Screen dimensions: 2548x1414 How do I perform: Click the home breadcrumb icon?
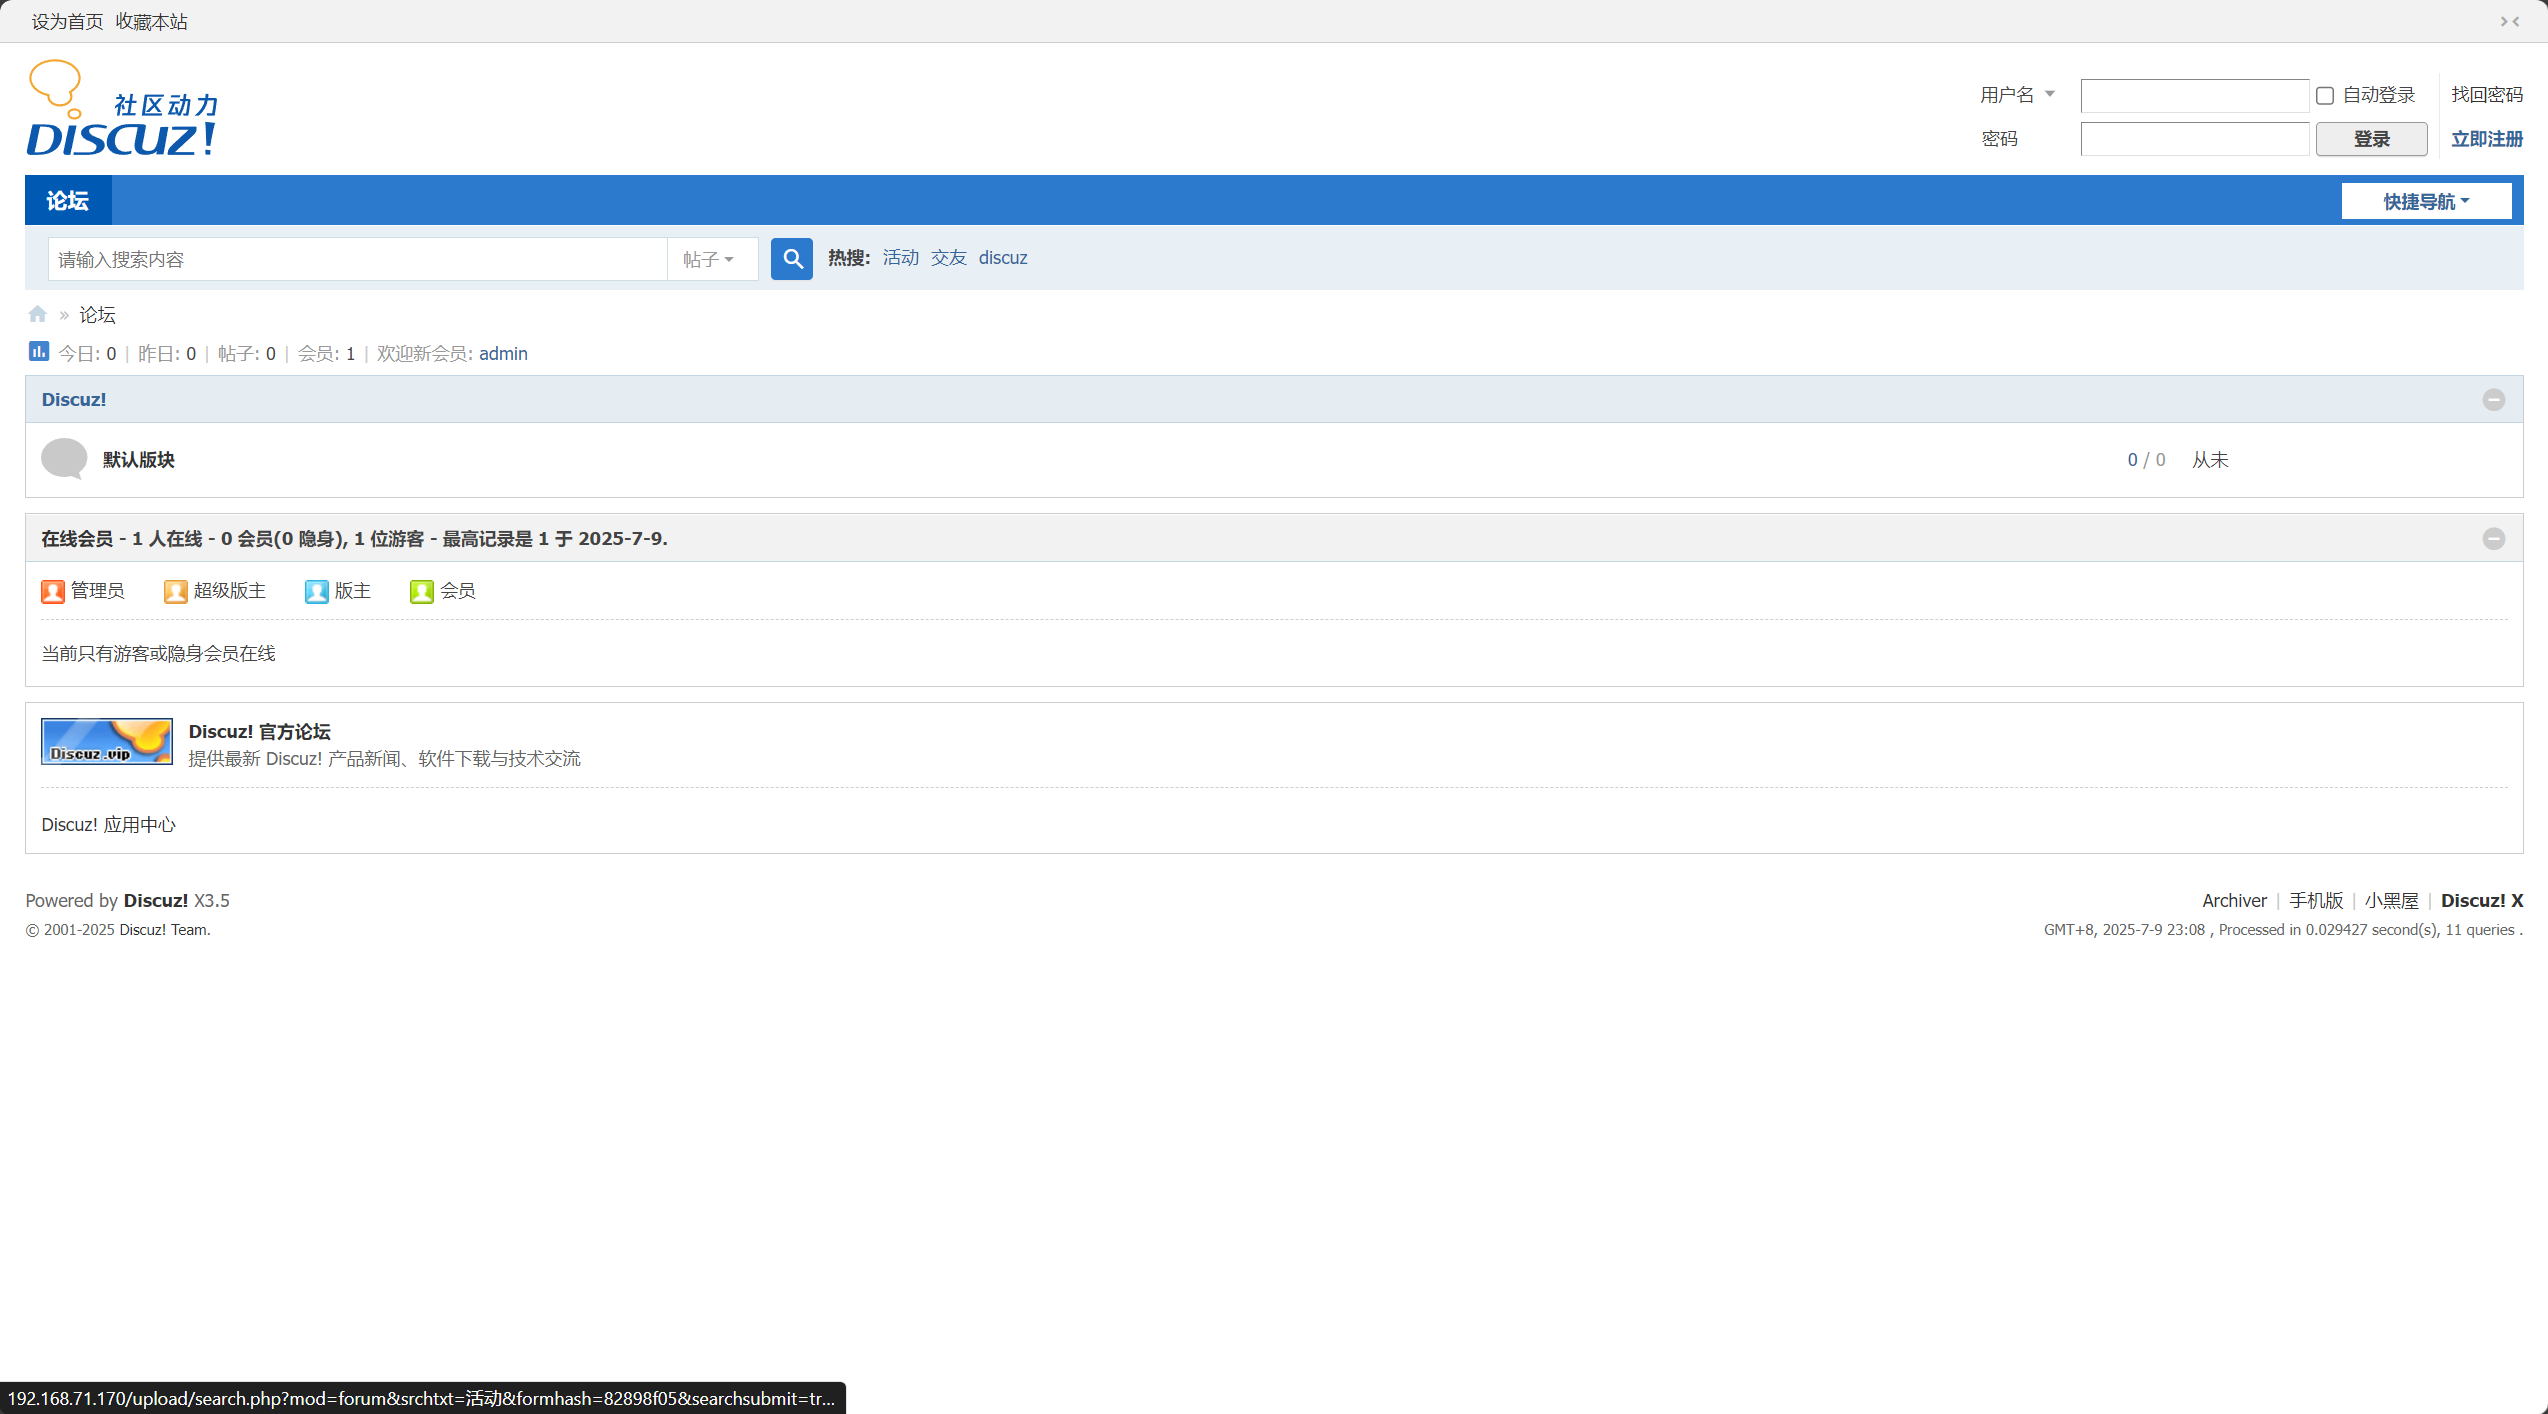click(38, 314)
